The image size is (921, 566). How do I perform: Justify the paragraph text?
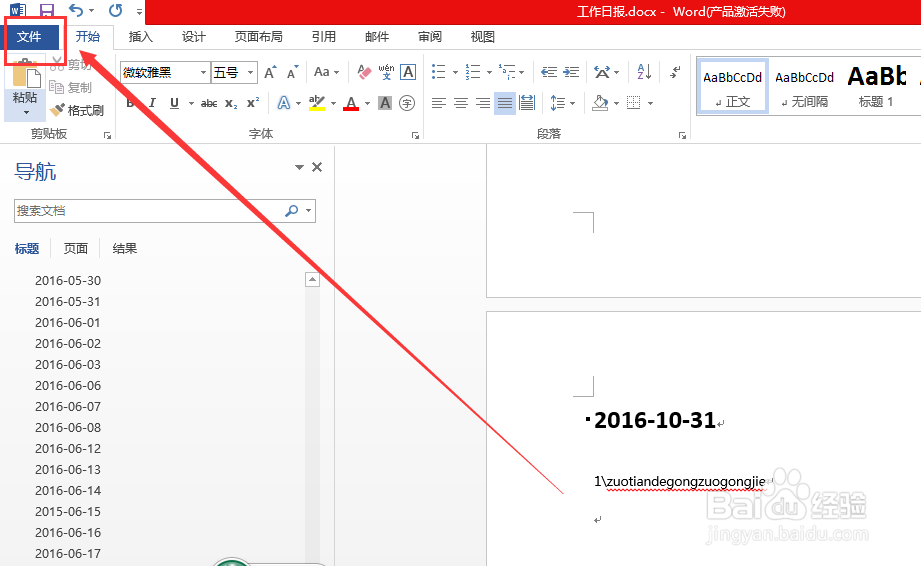(505, 103)
